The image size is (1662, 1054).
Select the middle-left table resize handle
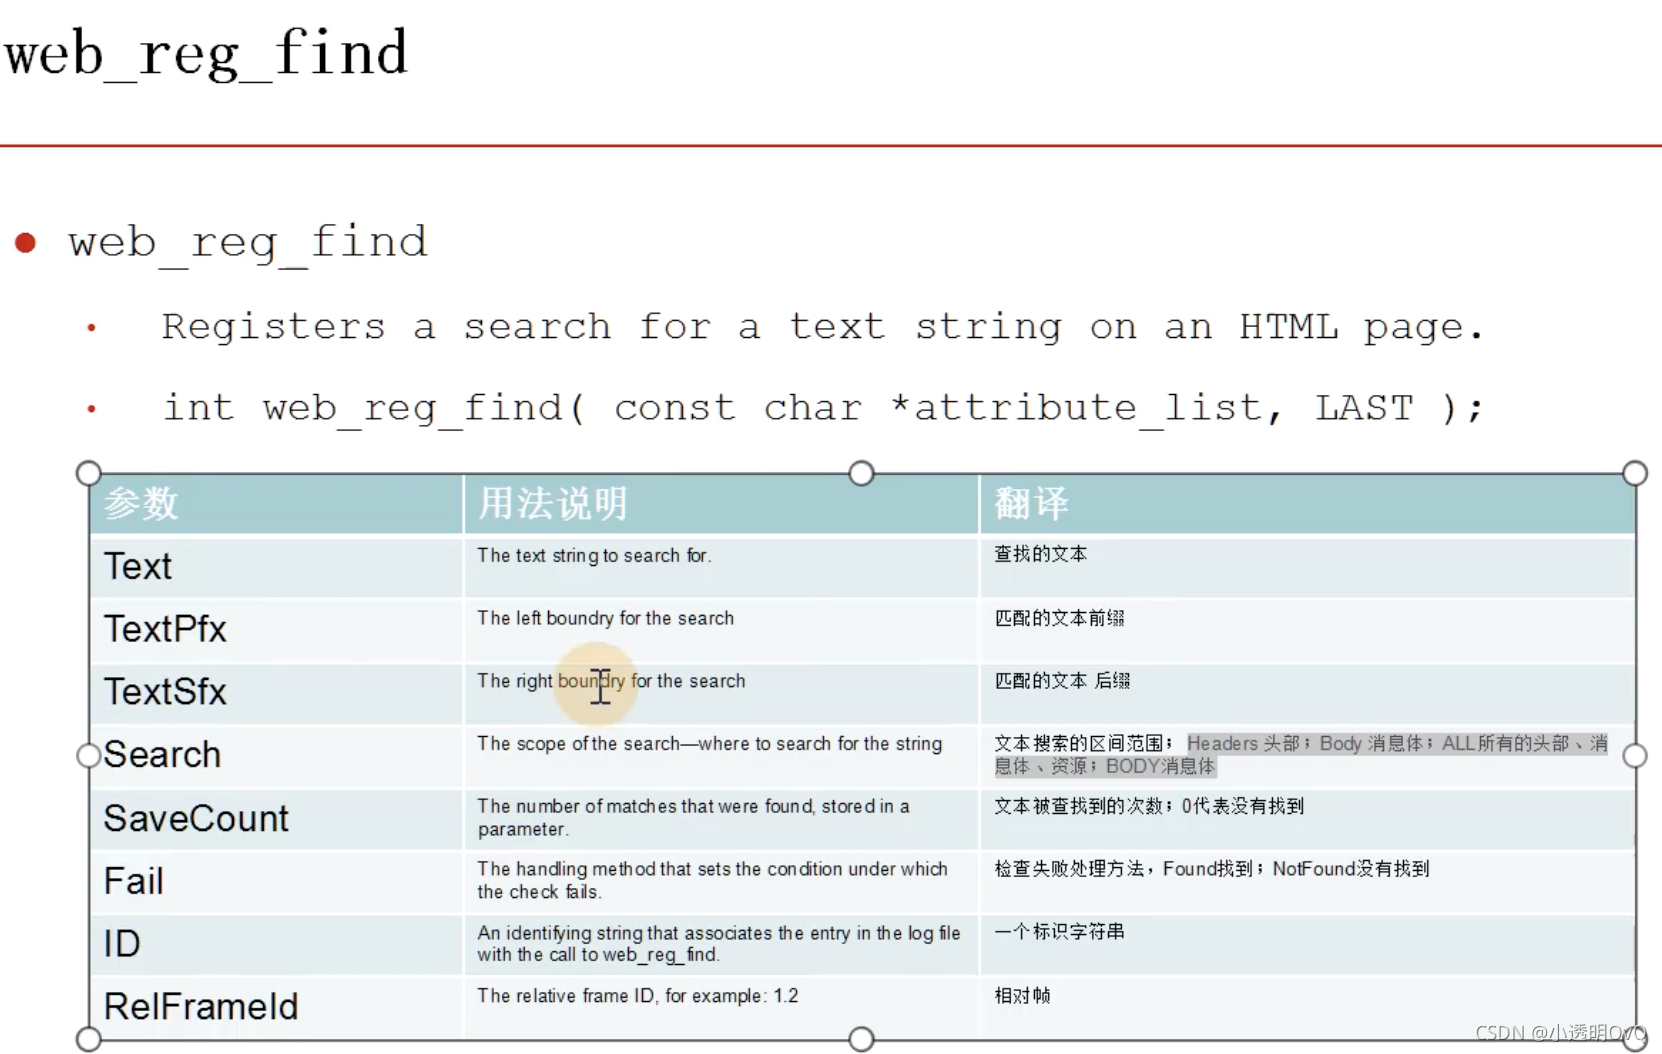point(89,756)
